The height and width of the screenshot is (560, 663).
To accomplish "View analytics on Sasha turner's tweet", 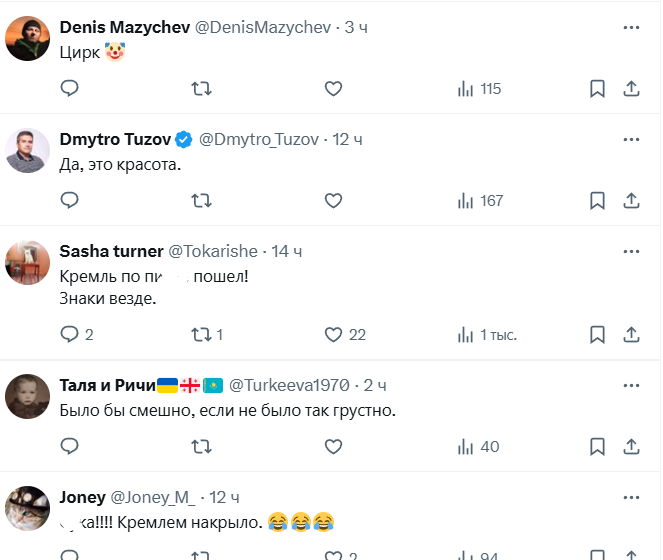I will coord(466,335).
